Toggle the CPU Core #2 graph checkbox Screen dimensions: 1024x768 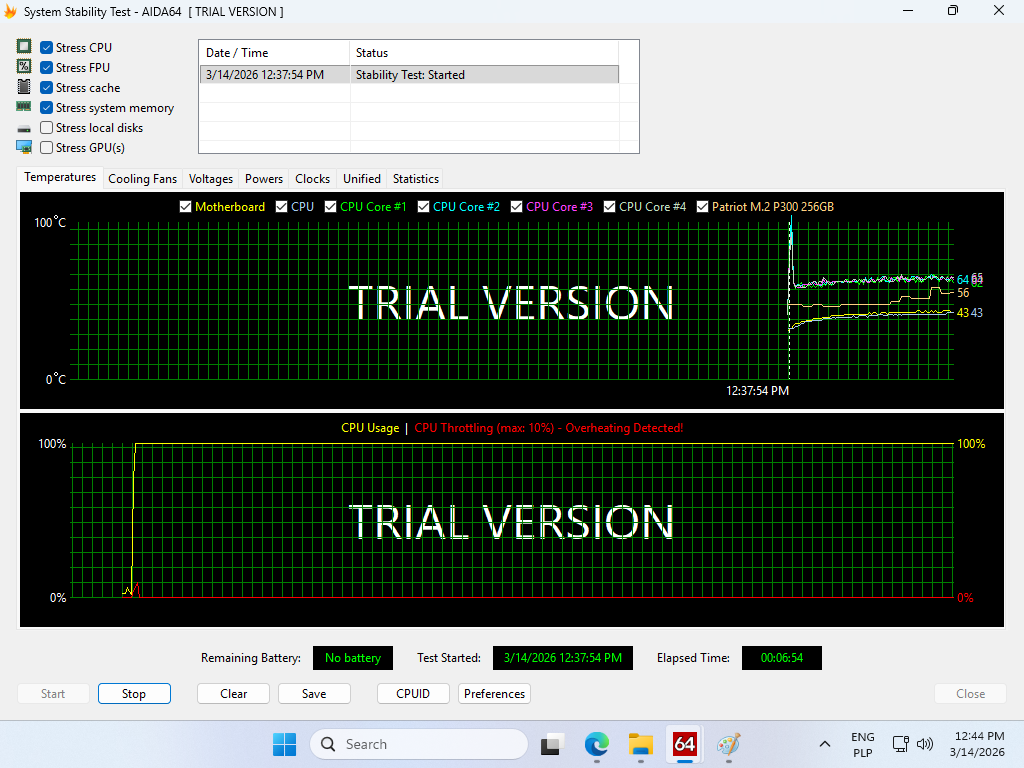pos(423,206)
